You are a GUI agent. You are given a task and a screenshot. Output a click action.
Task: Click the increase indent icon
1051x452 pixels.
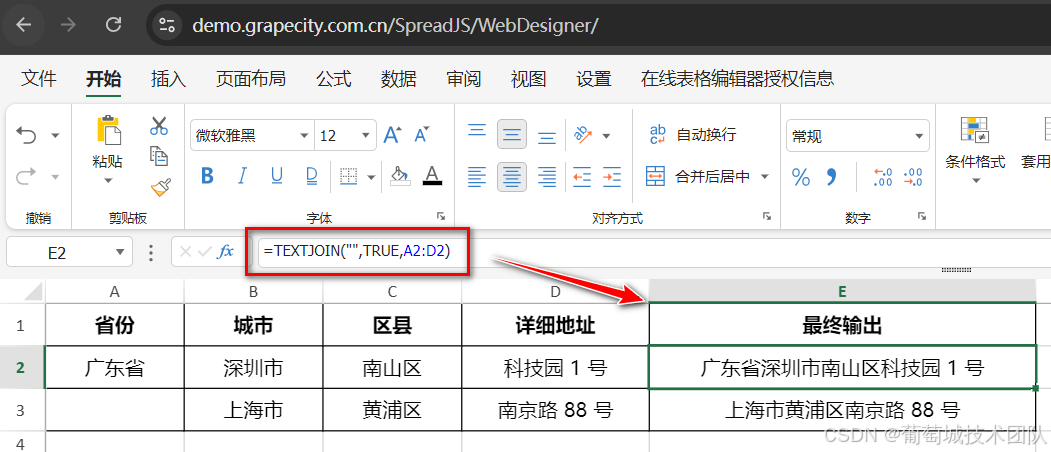[x=611, y=177]
